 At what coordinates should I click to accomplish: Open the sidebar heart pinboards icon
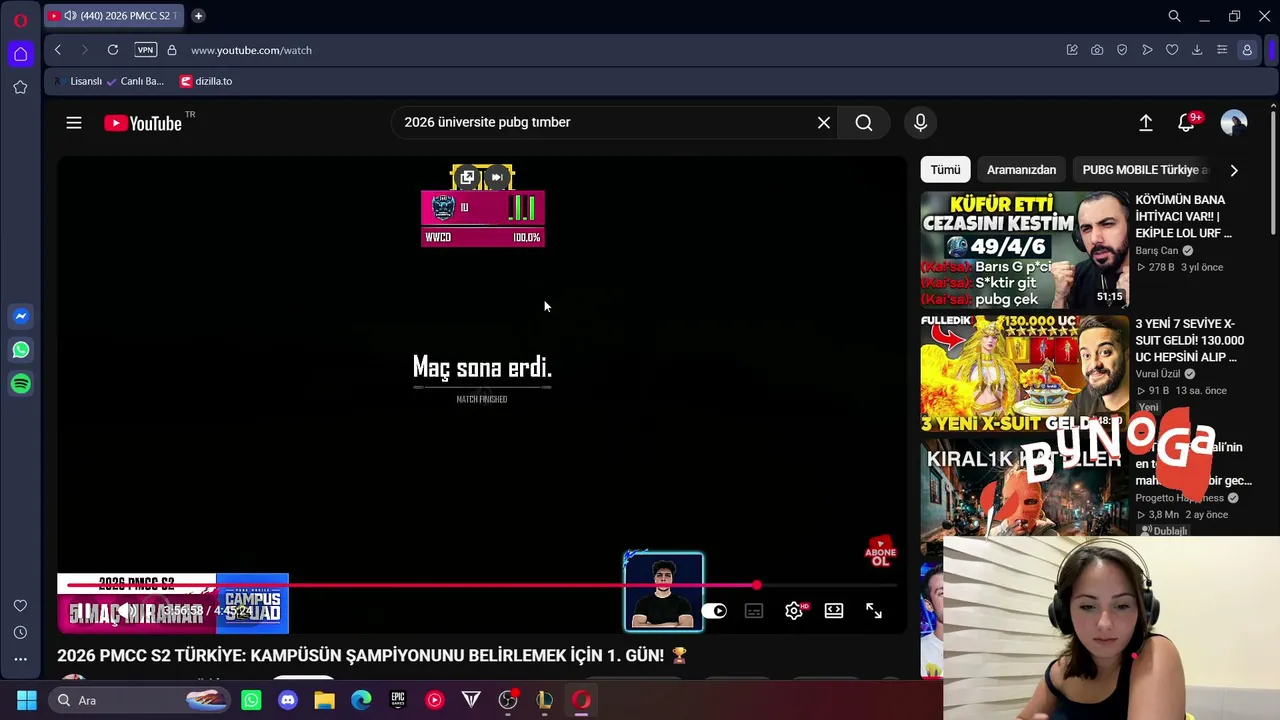pos(20,606)
